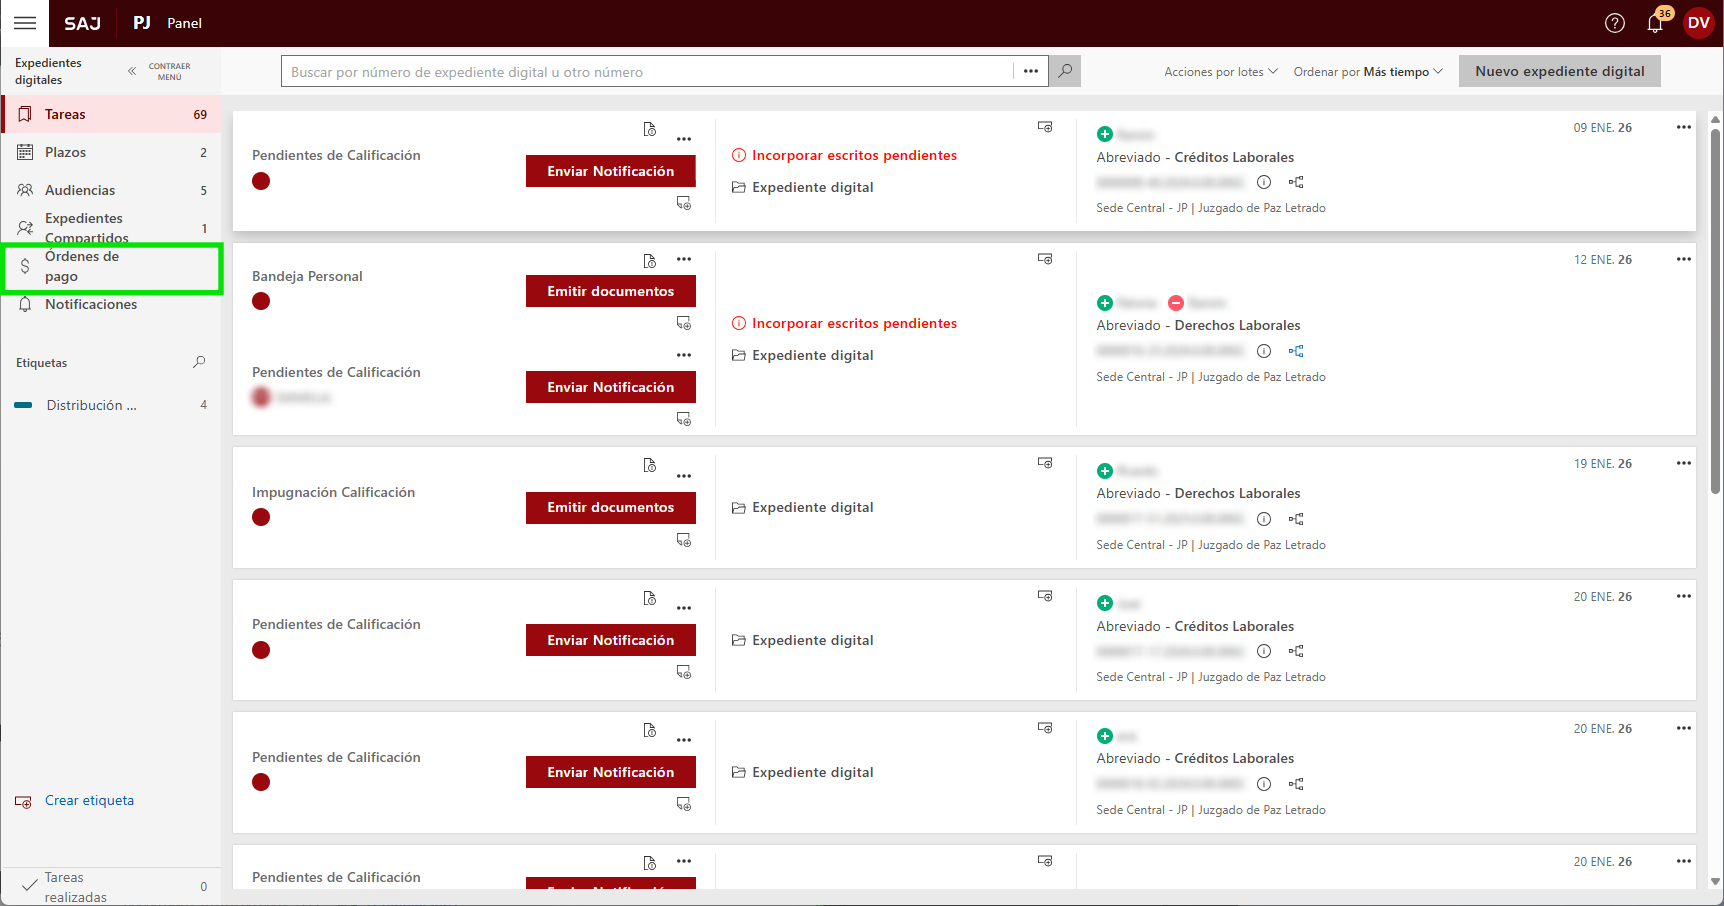This screenshot has height=906, width=1724.
Task: Click the red status dot under Bandeja Personal
Action: (261, 301)
